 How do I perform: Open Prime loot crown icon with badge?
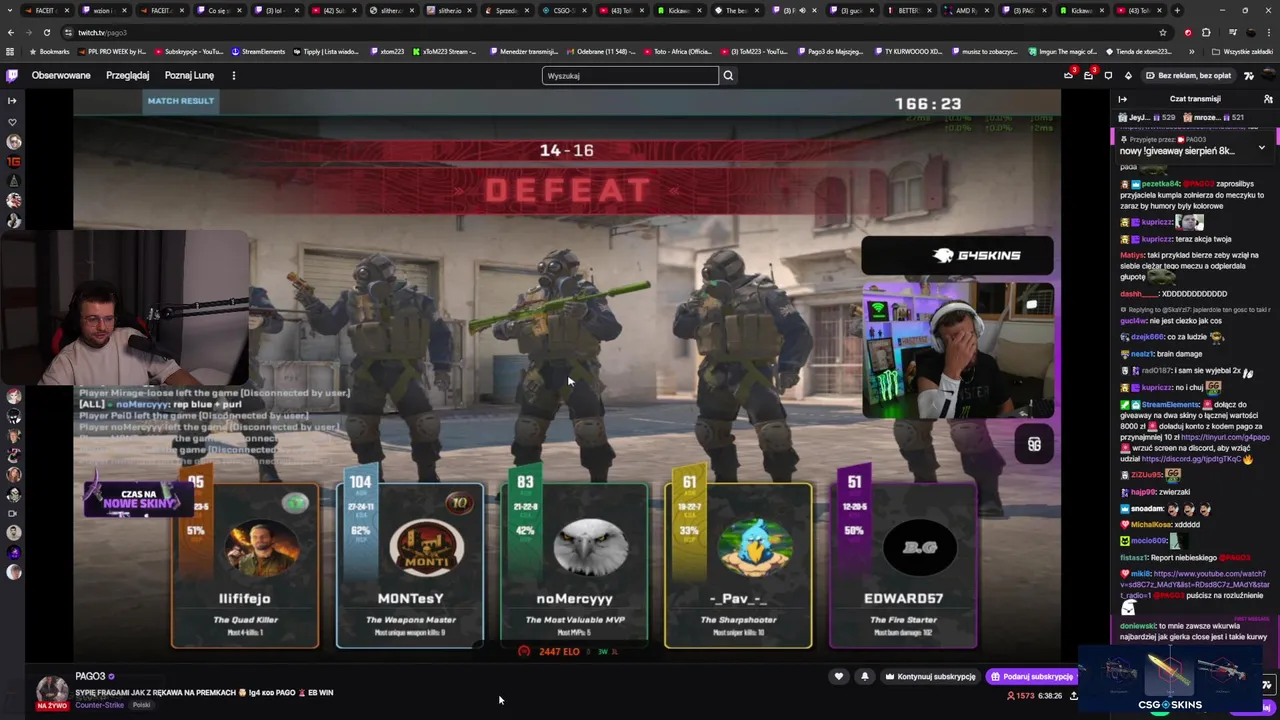tap(1069, 76)
